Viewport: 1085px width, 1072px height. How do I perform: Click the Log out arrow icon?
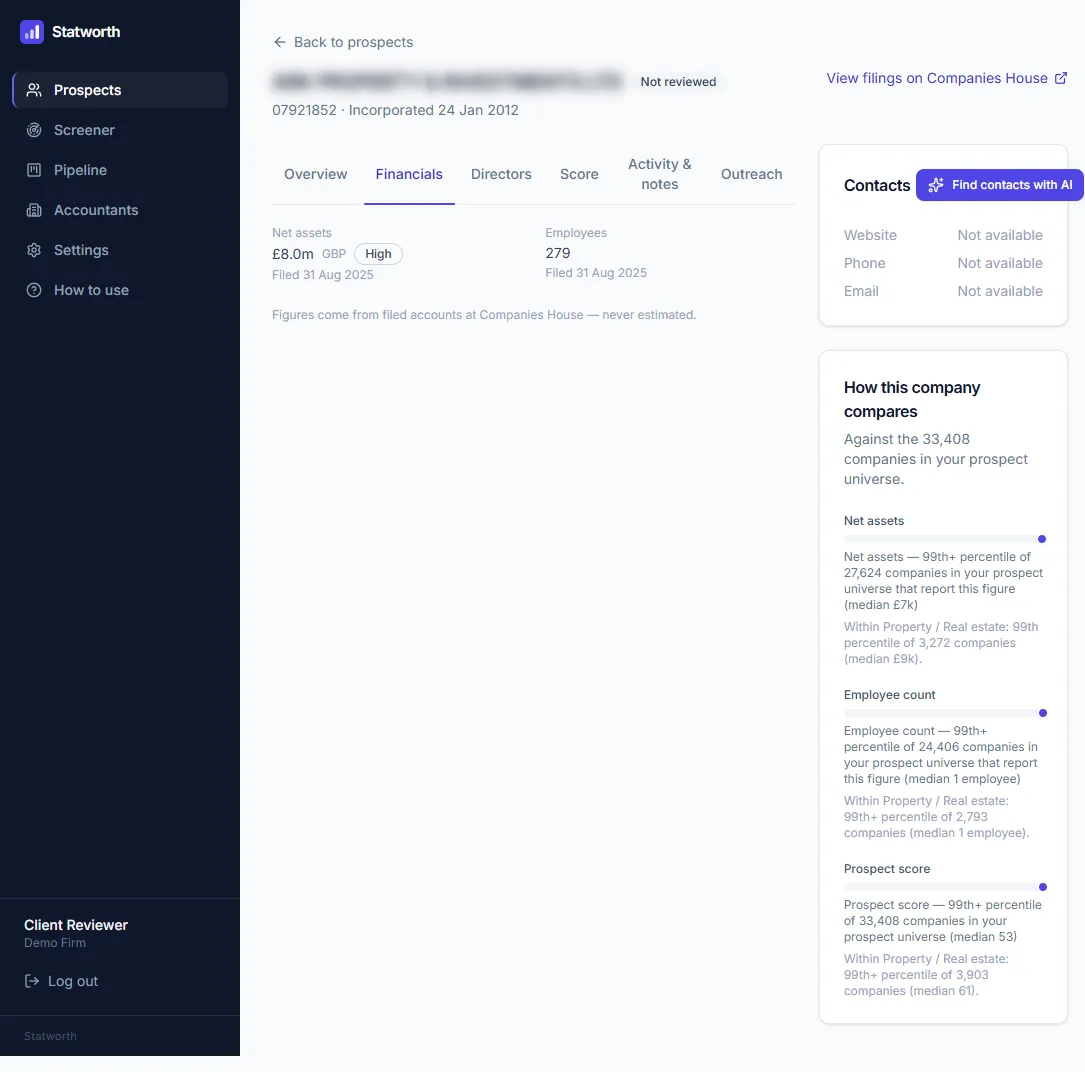tap(32, 981)
